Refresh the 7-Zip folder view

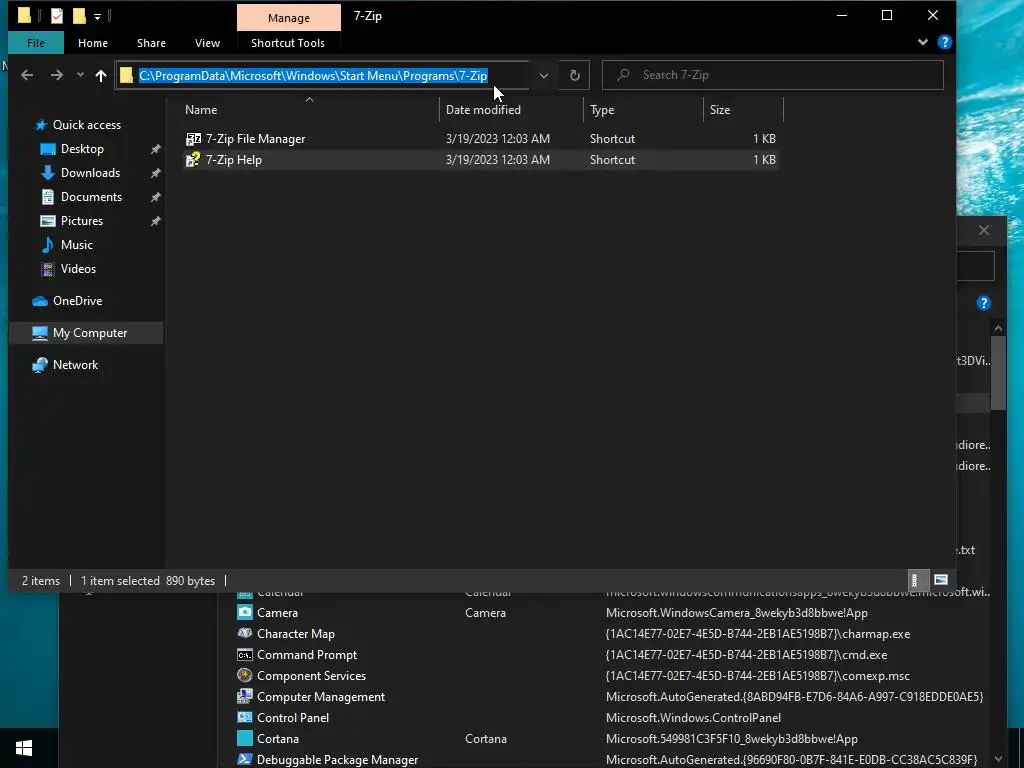(575, 75)
